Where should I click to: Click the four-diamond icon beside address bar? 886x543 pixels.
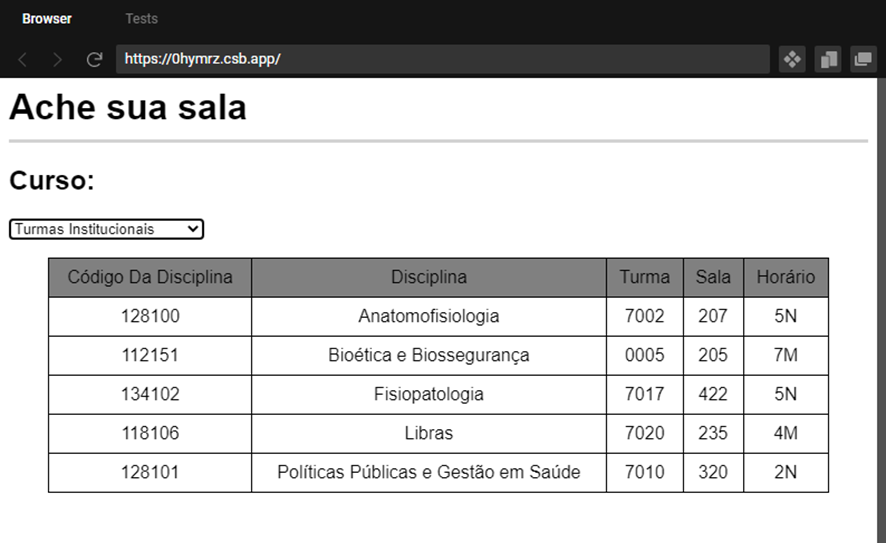coord(792,59)
